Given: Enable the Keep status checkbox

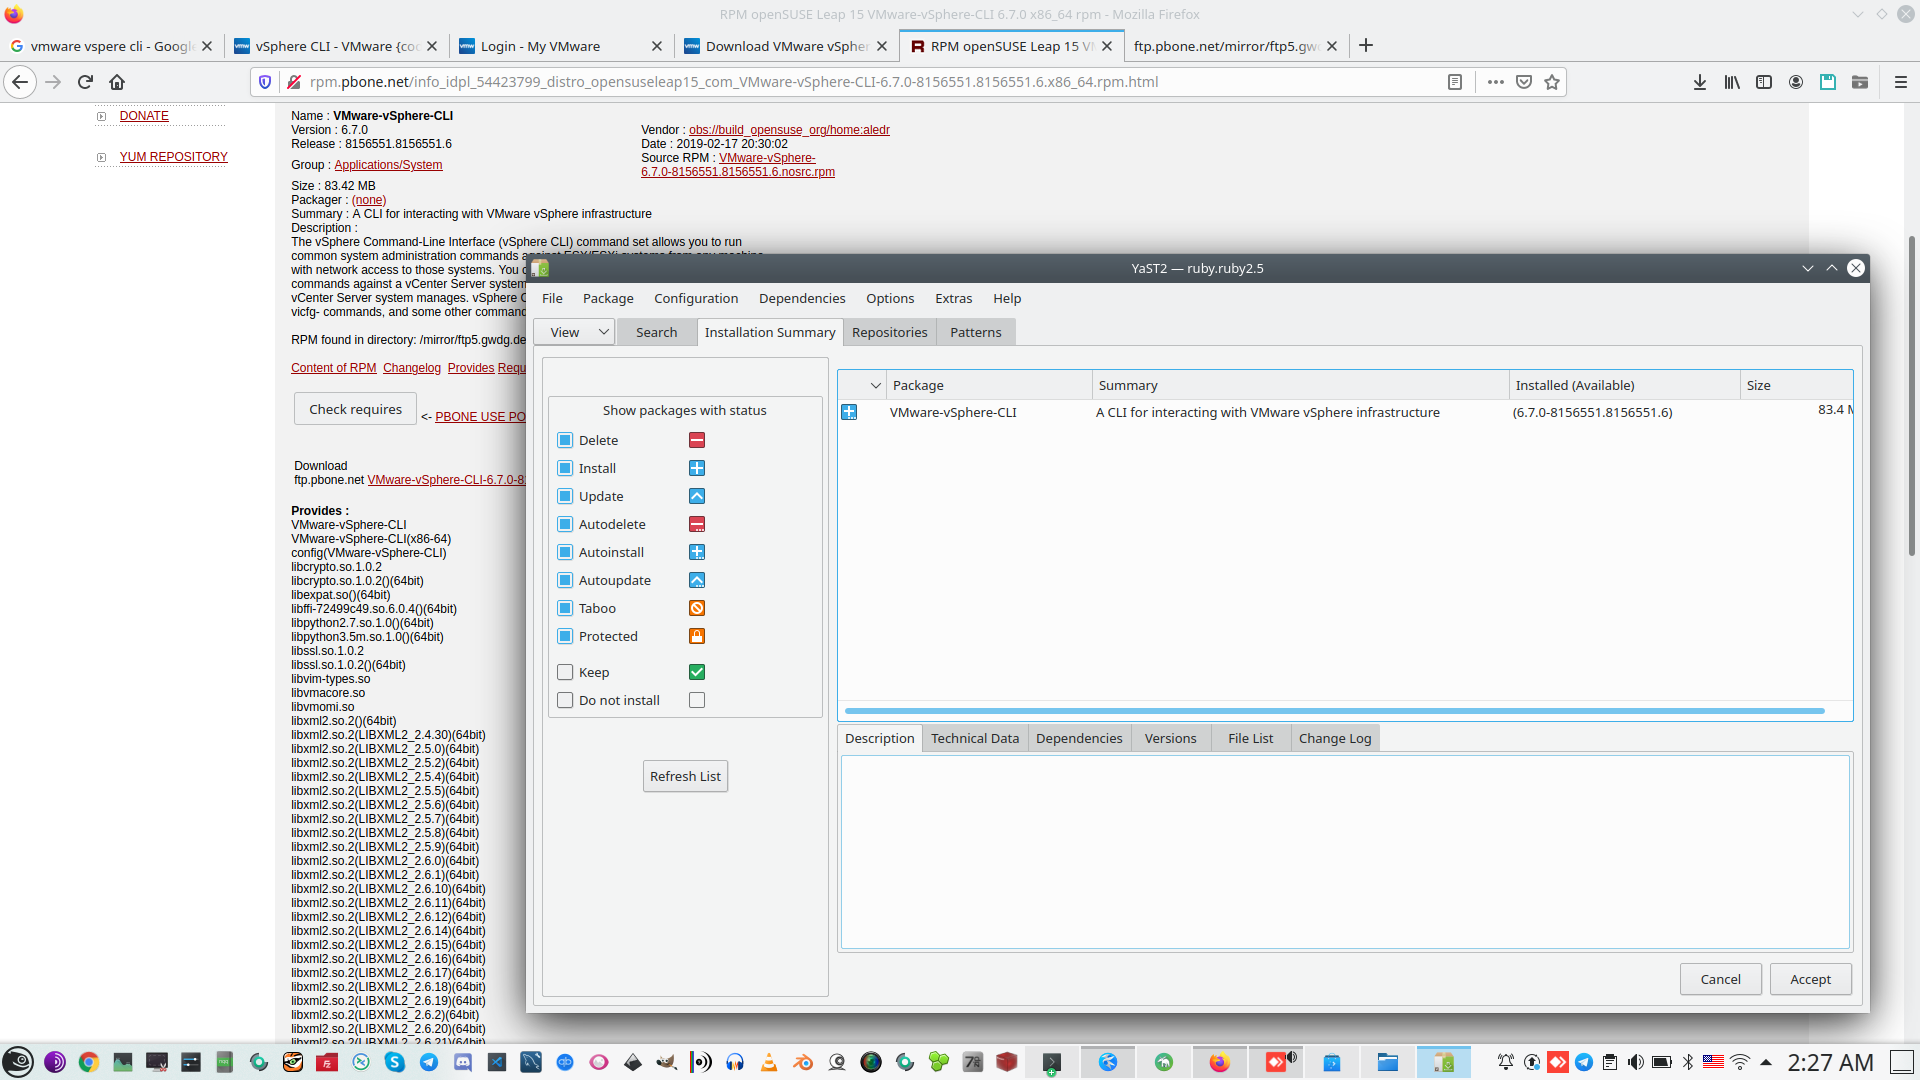Looking at the screenshot, I should [x=565, y=672].
